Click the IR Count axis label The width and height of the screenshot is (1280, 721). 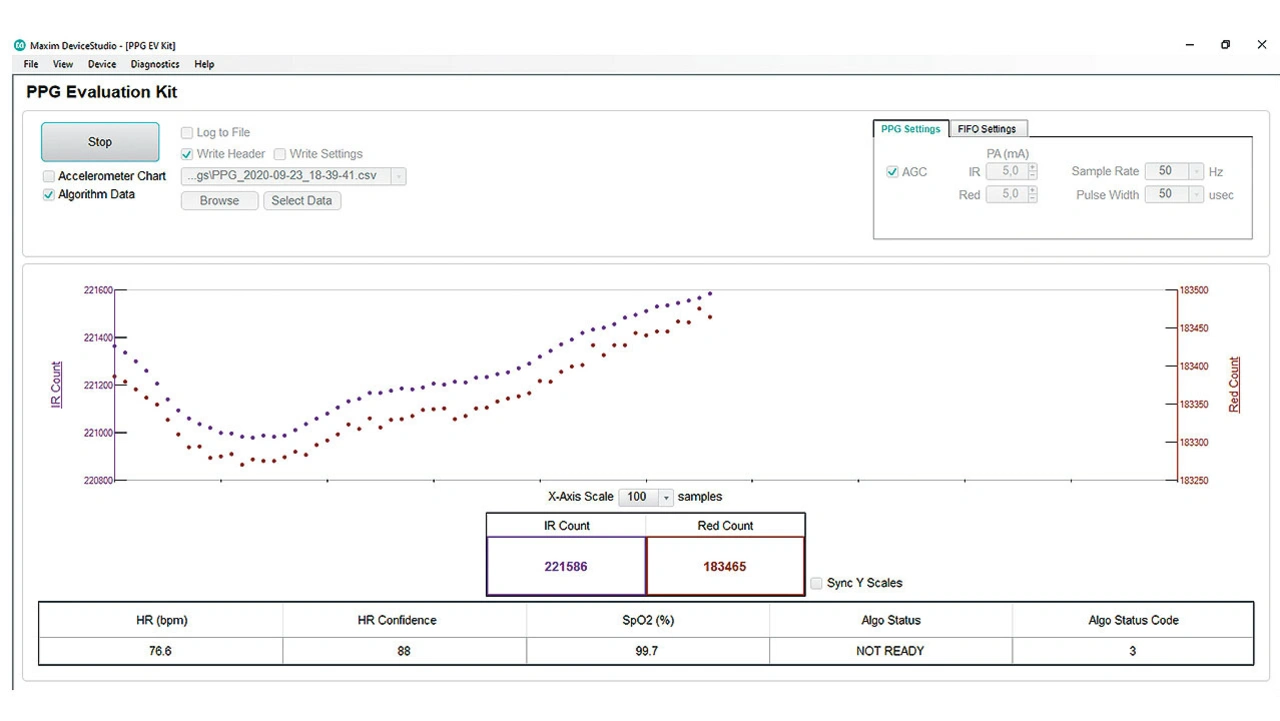pyautogui.click(x=56, y=385)
